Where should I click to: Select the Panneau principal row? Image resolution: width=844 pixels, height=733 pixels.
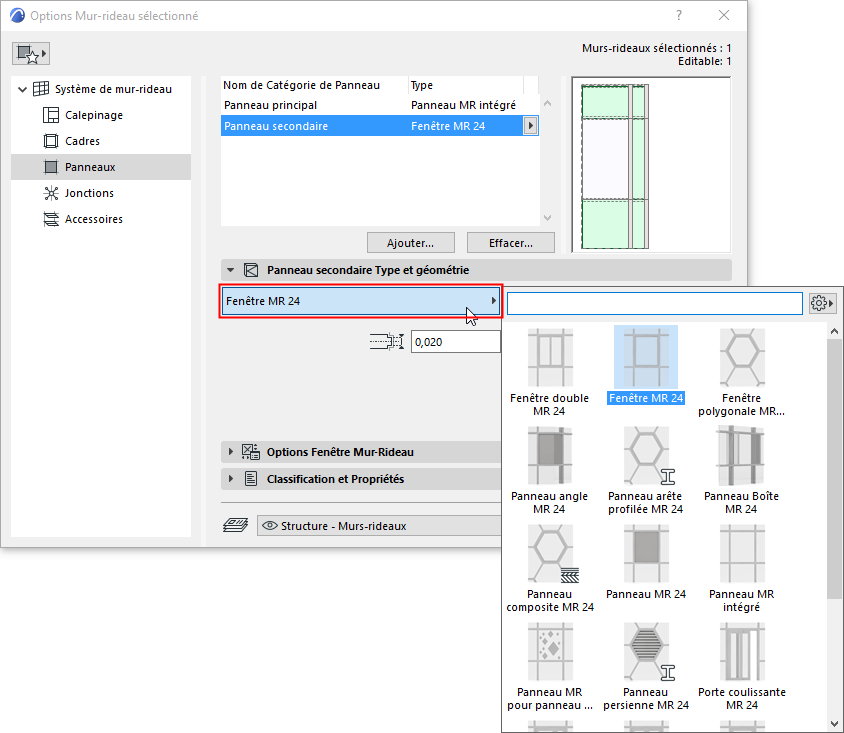380,105
